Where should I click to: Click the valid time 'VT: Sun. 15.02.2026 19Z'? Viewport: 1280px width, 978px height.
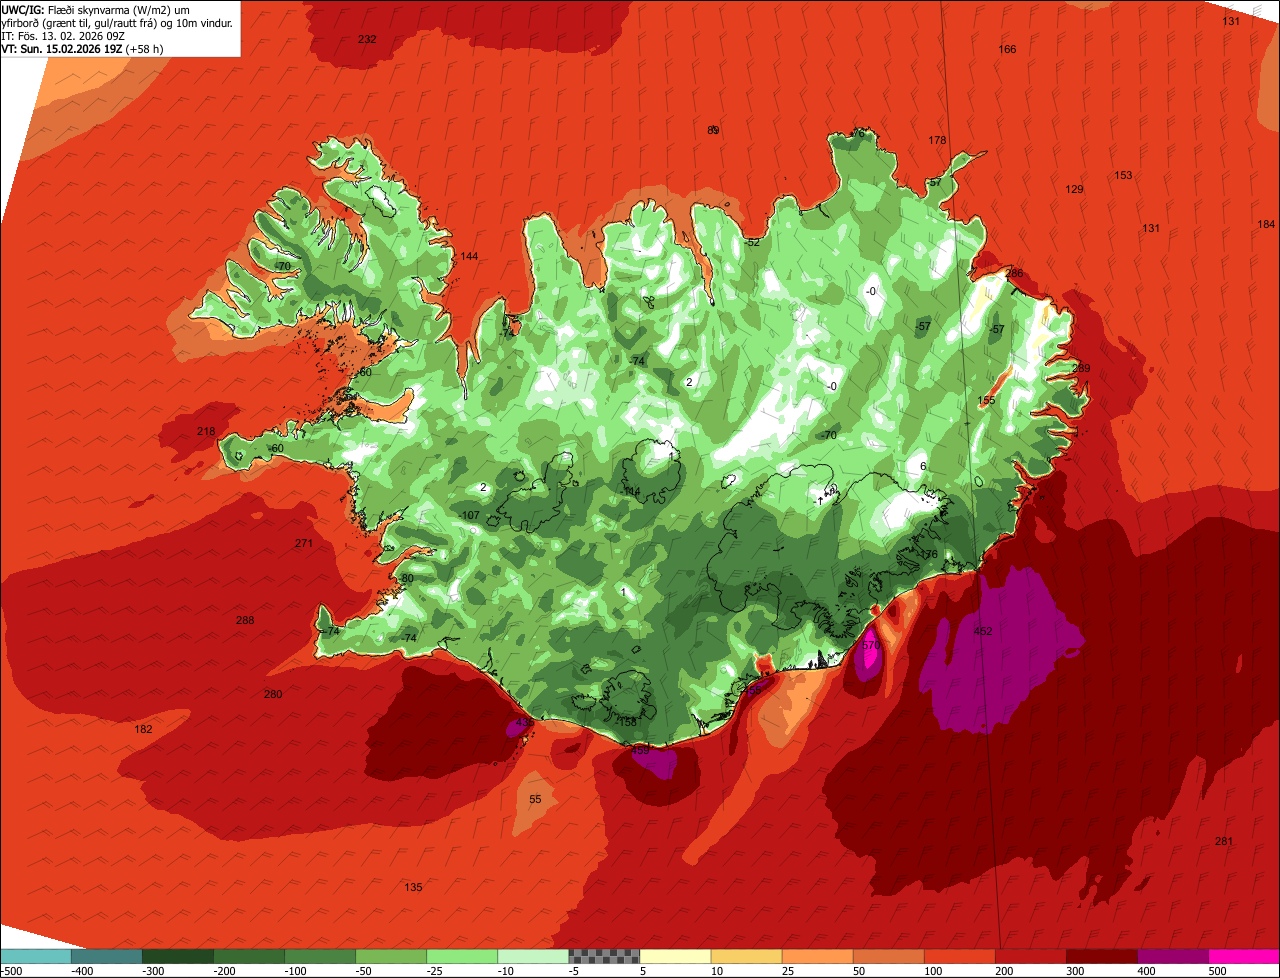(62, 48)
